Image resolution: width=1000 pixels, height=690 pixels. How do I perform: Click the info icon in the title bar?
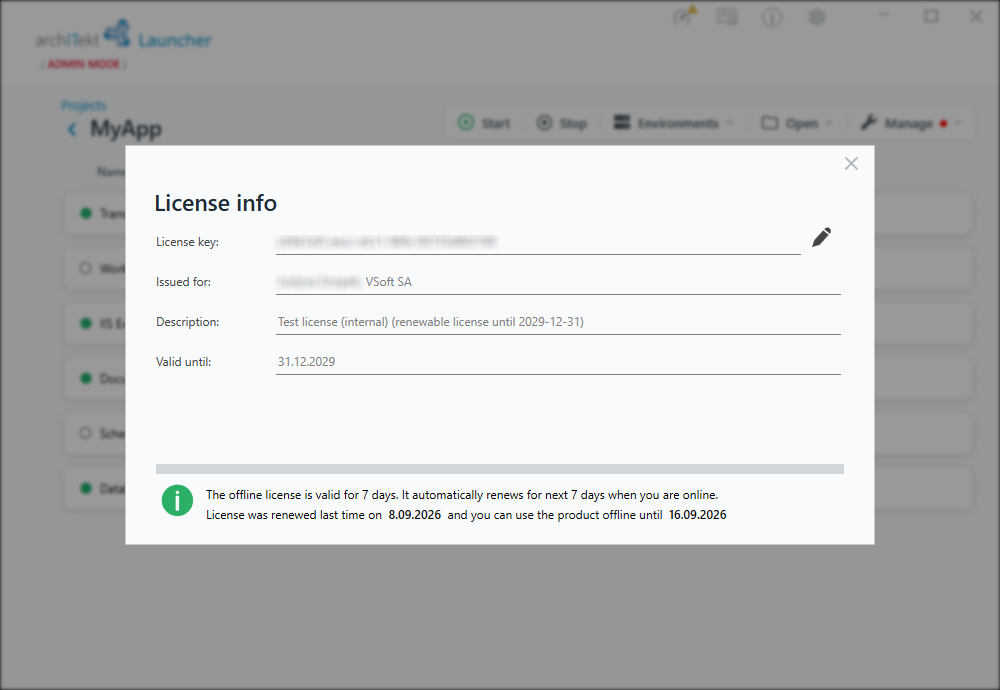pyautogui.click(x=772, y=17)
